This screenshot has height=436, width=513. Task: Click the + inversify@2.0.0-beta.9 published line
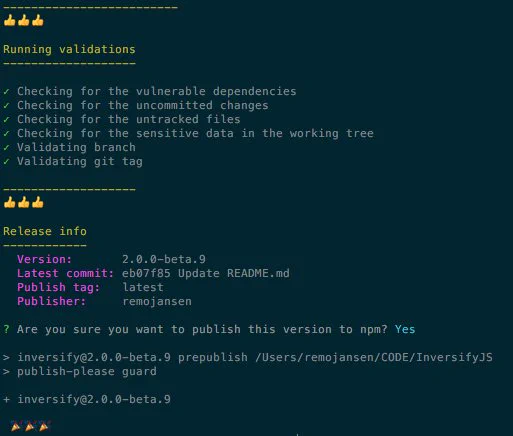(x=87, y=399)
